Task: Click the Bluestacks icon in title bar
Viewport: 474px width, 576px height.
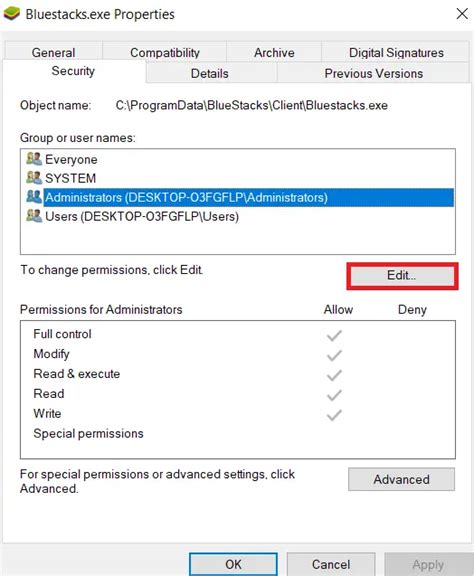Action: [x=11, y=14]
